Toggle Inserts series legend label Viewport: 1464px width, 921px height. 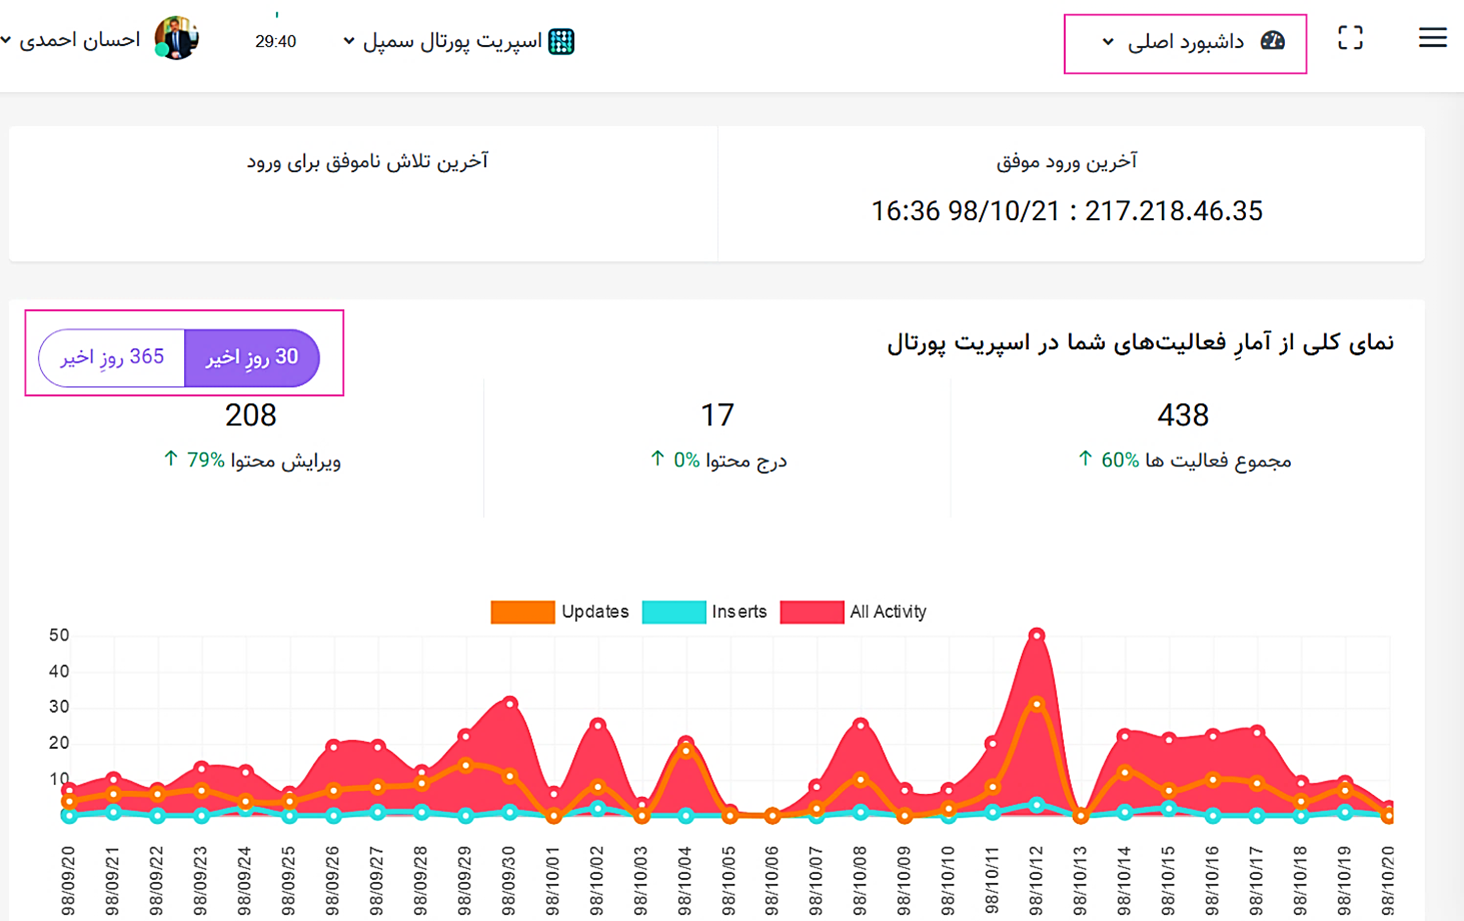[738, 612]
